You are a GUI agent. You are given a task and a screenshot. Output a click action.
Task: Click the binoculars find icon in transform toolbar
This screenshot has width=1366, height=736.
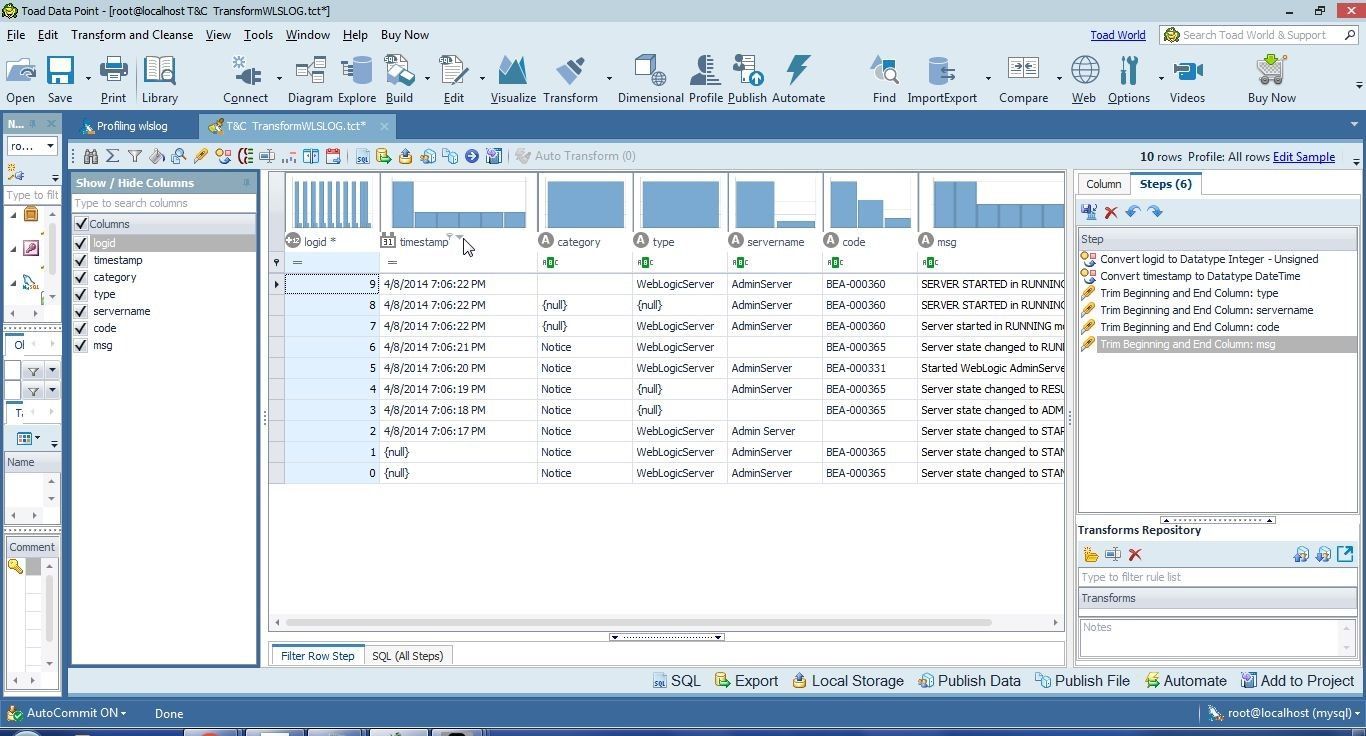point(91,156)
